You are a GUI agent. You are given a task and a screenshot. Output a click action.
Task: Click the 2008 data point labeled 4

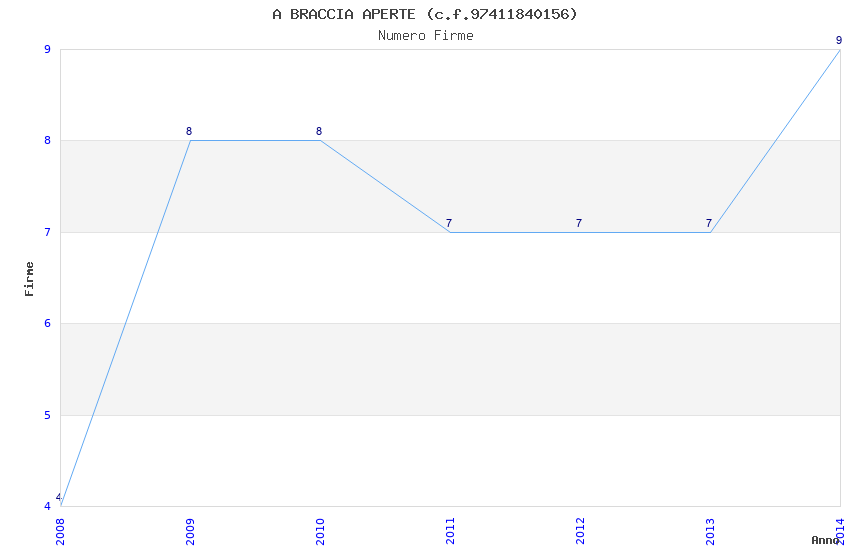(x=61, y=505)
